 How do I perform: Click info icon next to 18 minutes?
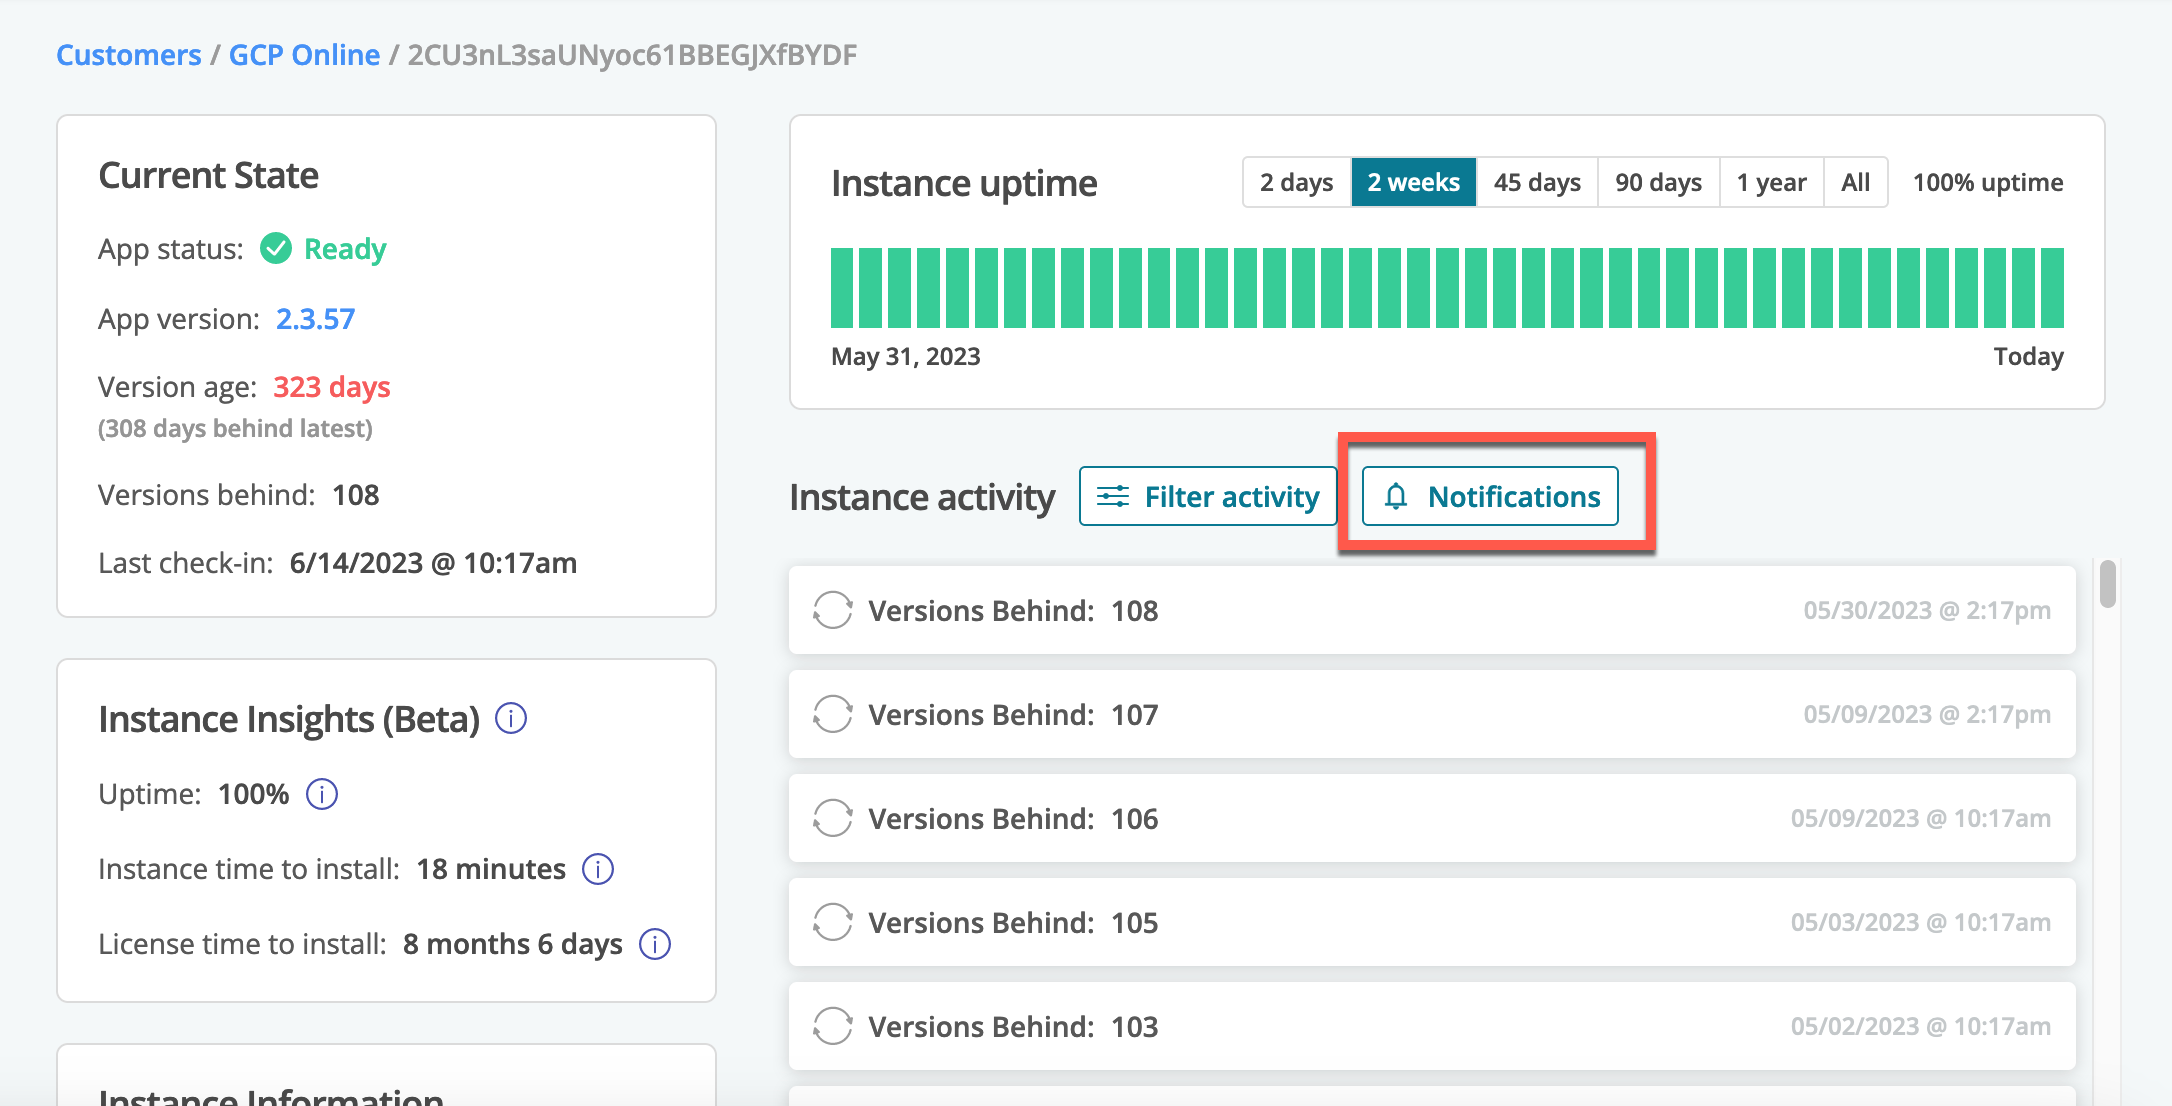pos(598,869)
